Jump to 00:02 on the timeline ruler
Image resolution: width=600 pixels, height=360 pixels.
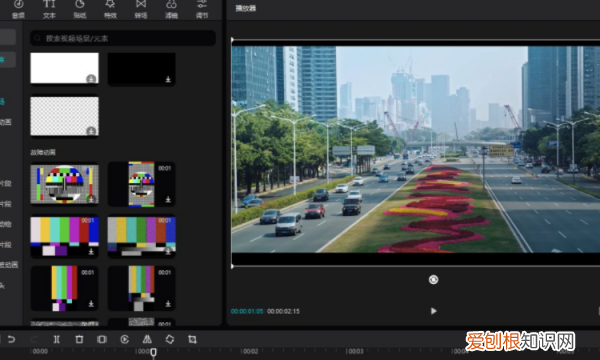(251, 351)
